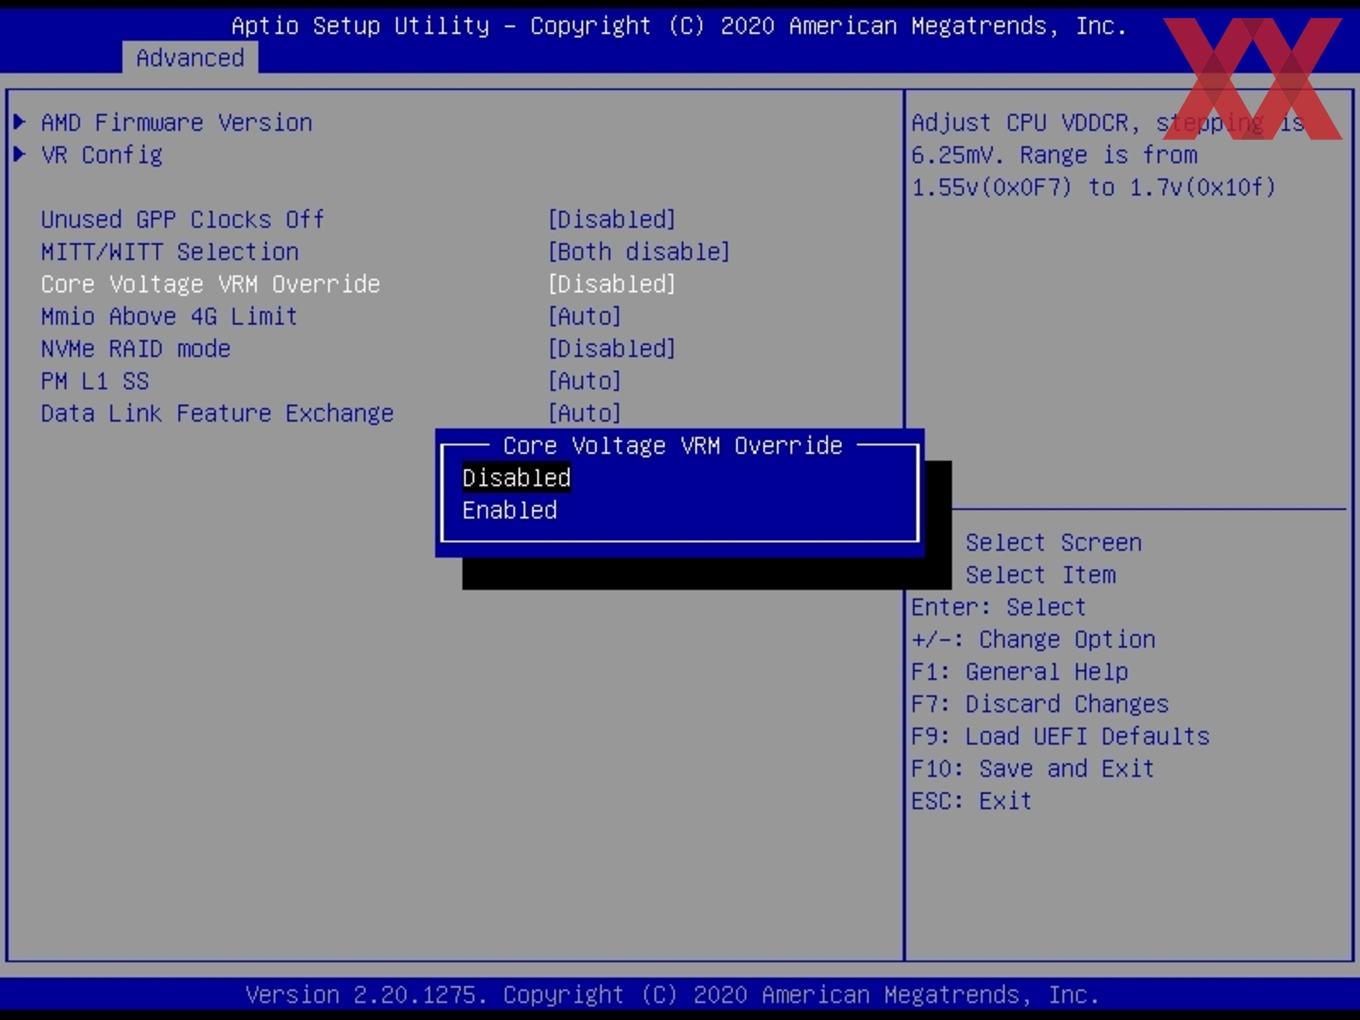Click the F7: Discard Changes hint
Screen dimensions: 1360x1020
click(x=1039, y=704)
